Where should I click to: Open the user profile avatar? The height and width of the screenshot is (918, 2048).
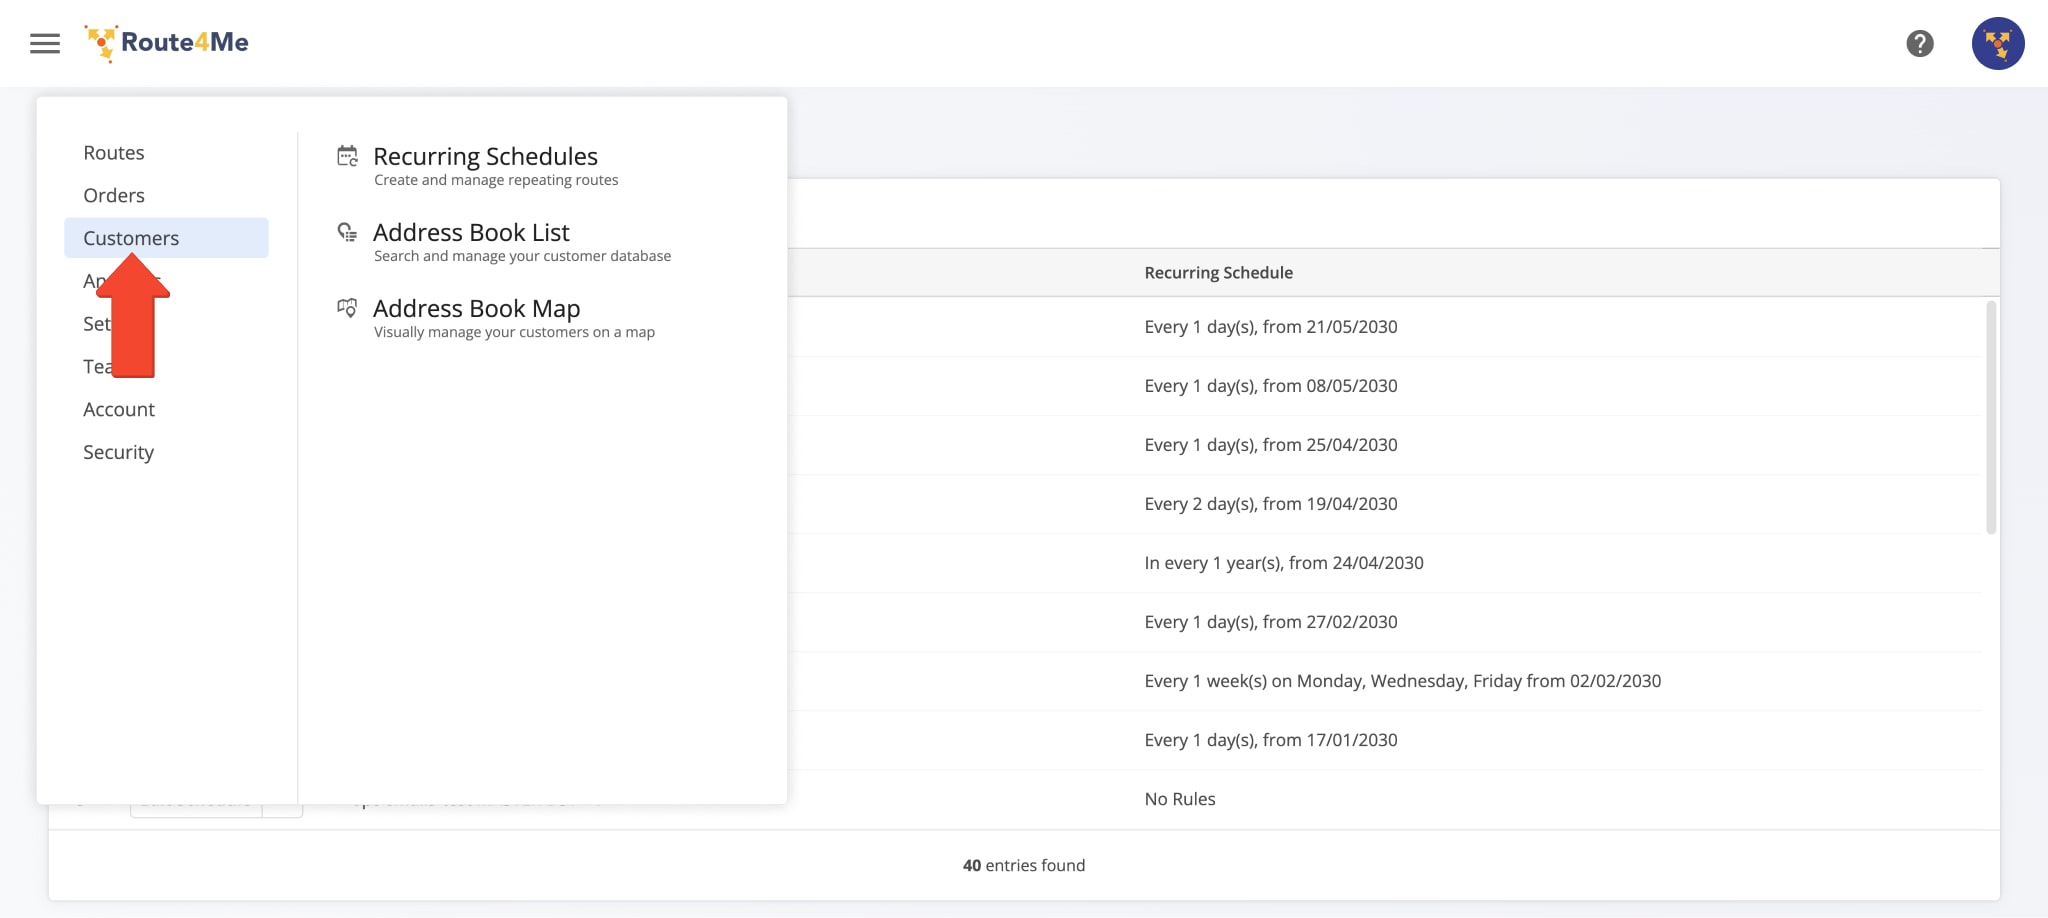point(1997,43)
